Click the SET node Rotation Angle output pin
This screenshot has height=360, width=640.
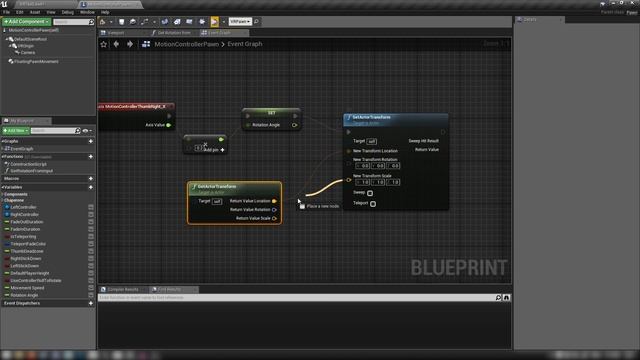click(x=294, y=125)
